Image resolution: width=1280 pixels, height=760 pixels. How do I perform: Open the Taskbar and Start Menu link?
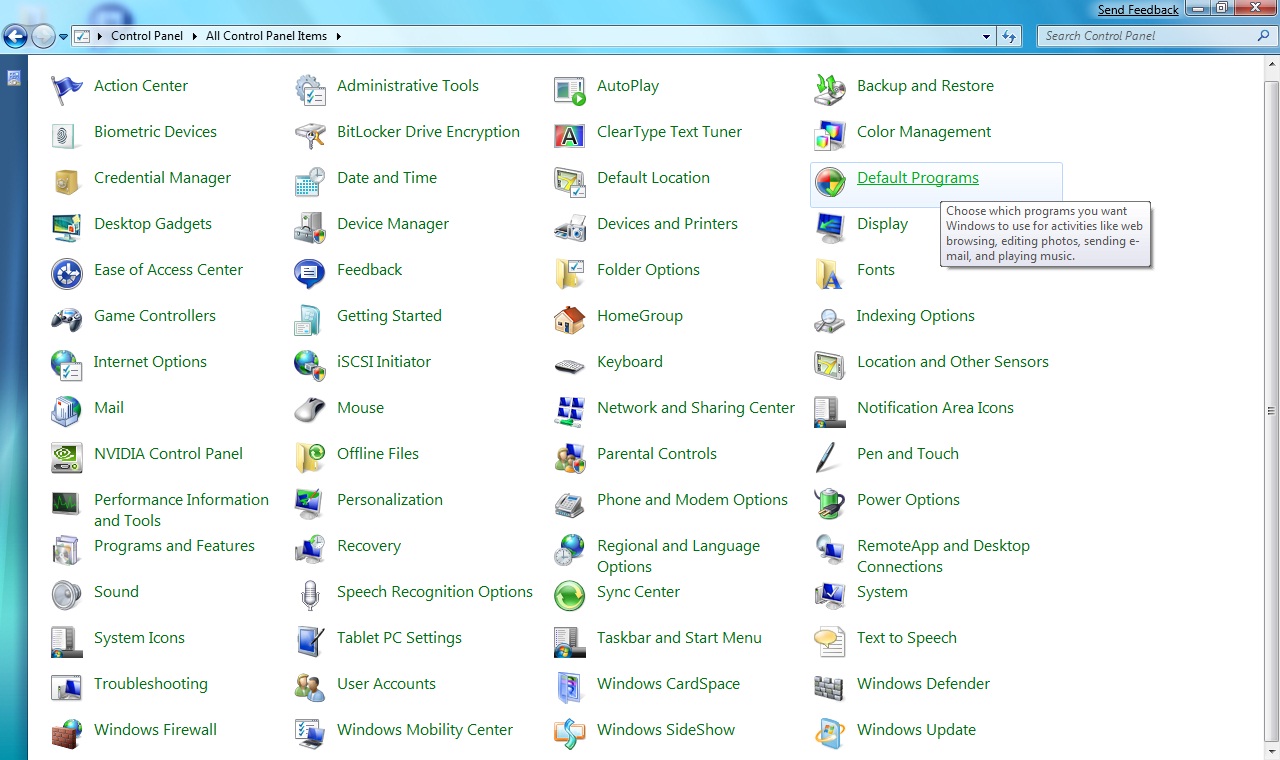pos(679,638)
